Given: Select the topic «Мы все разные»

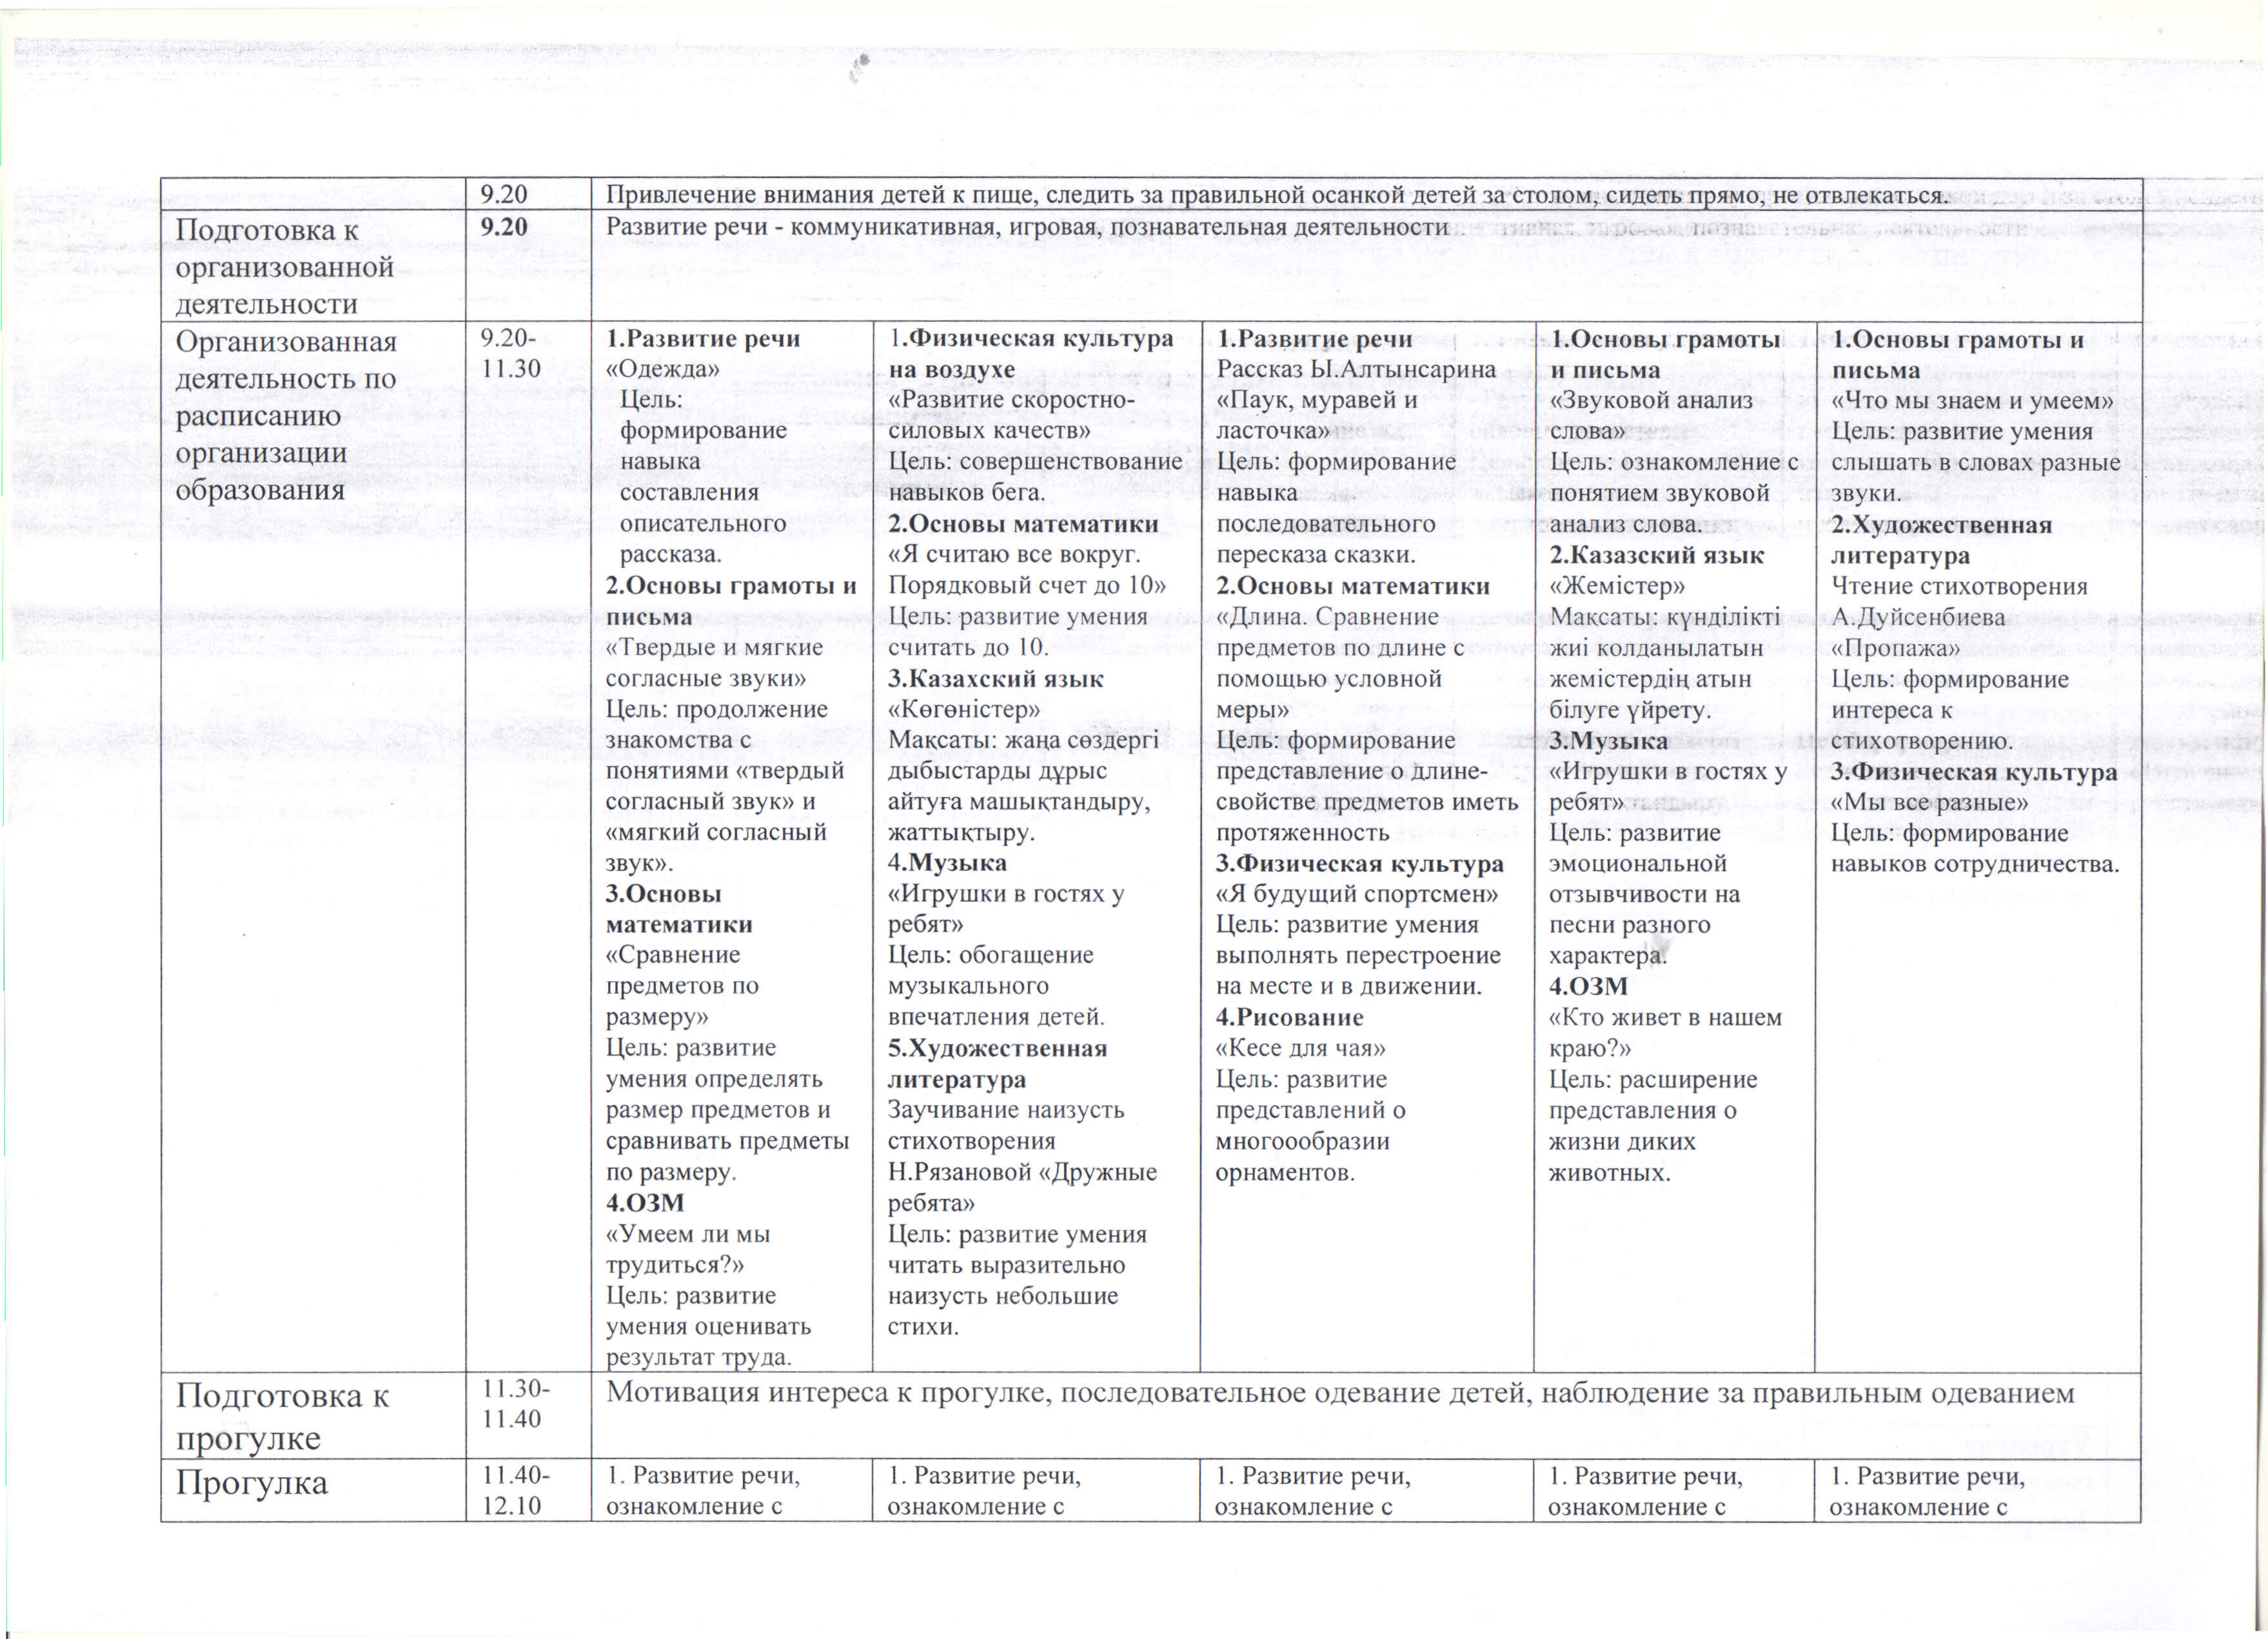Looking at the screenshot, I should tap(1929, 804).
